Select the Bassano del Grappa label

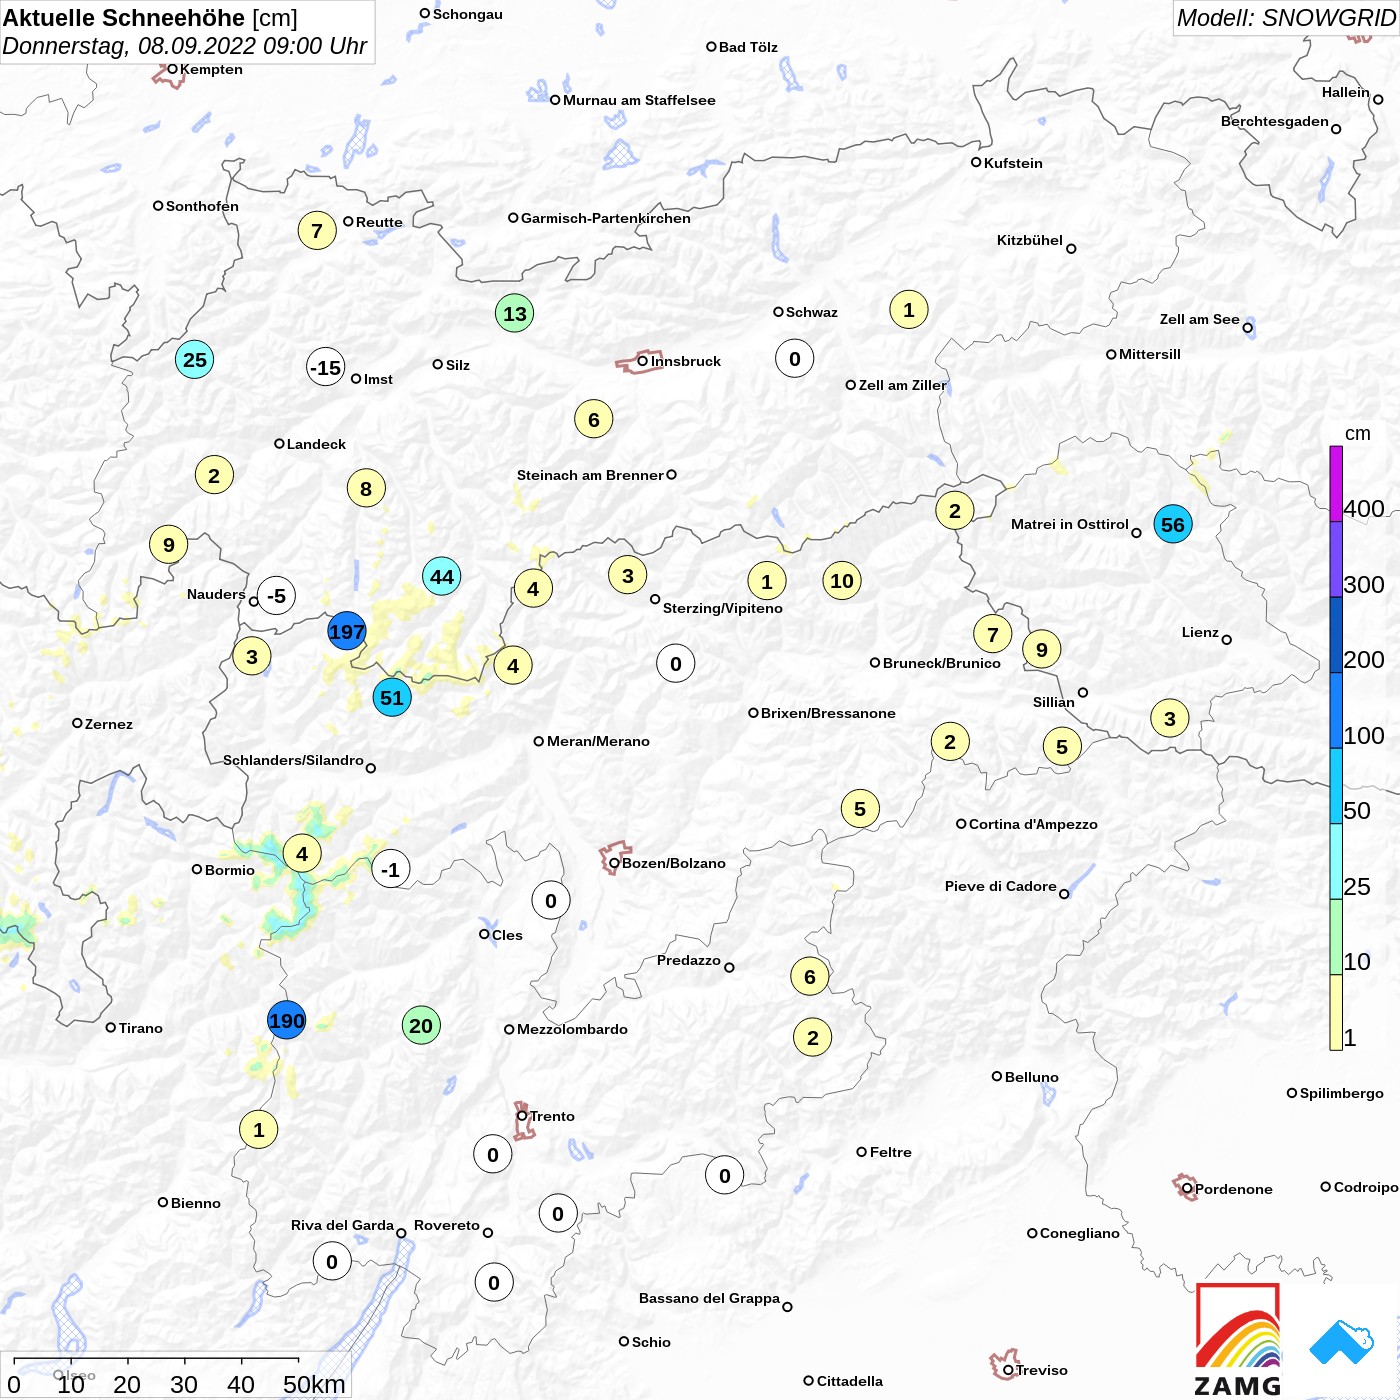[x=709, y=1298]
